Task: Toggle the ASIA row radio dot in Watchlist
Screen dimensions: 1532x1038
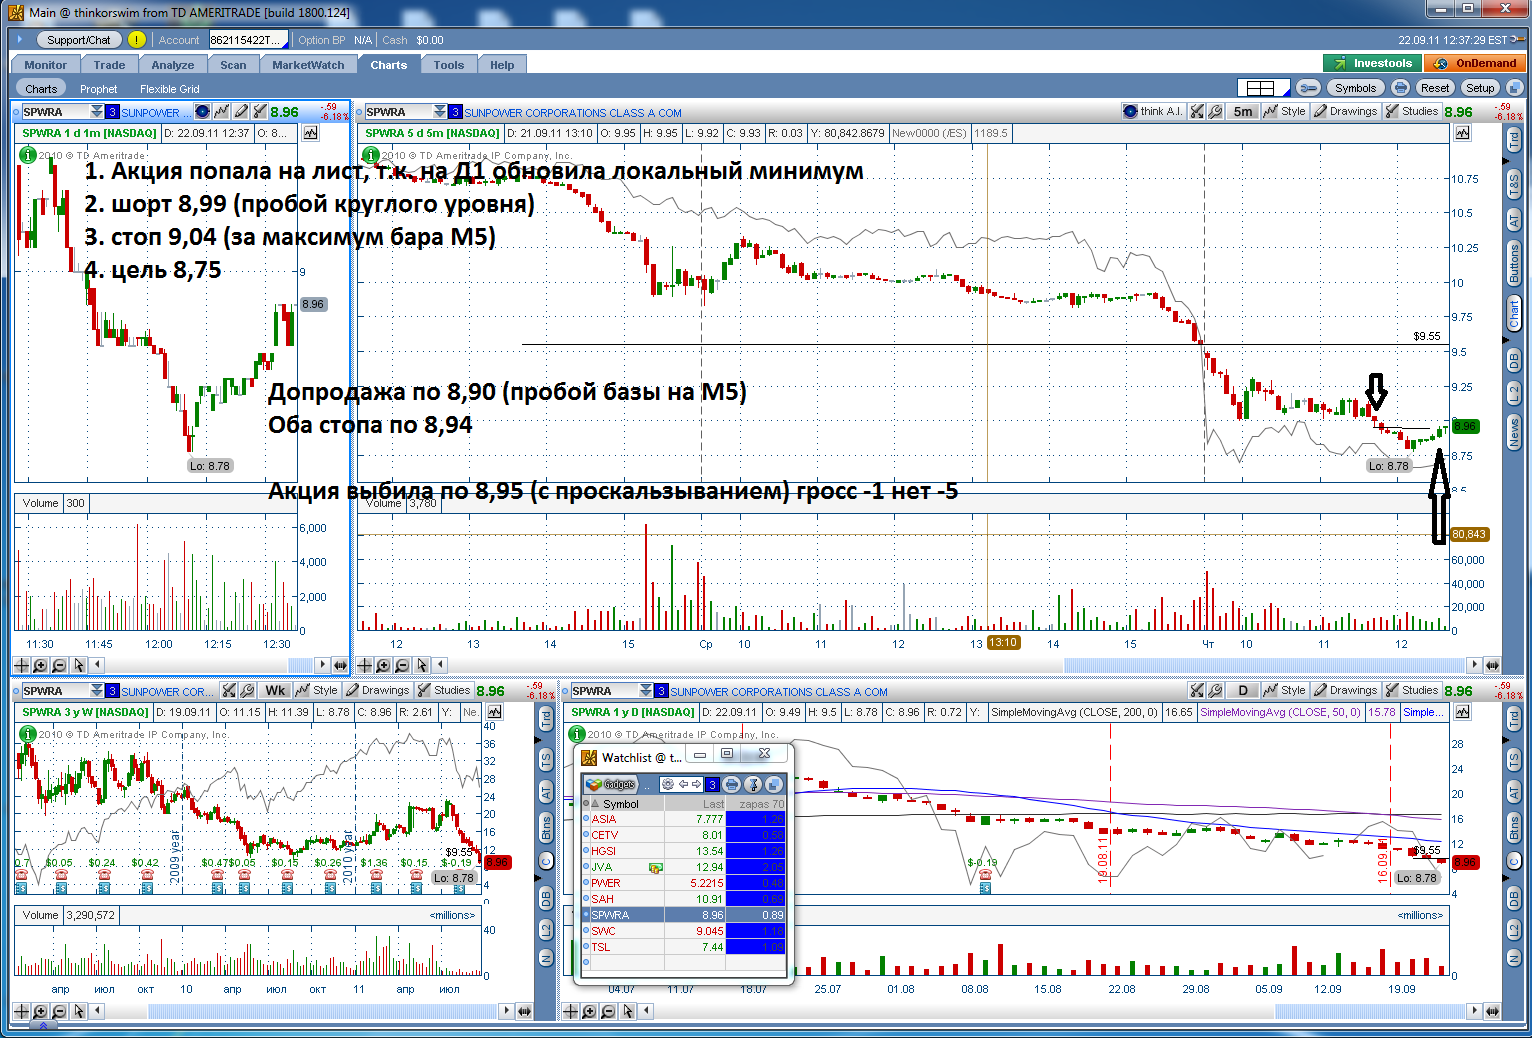Action: (586, 819)
